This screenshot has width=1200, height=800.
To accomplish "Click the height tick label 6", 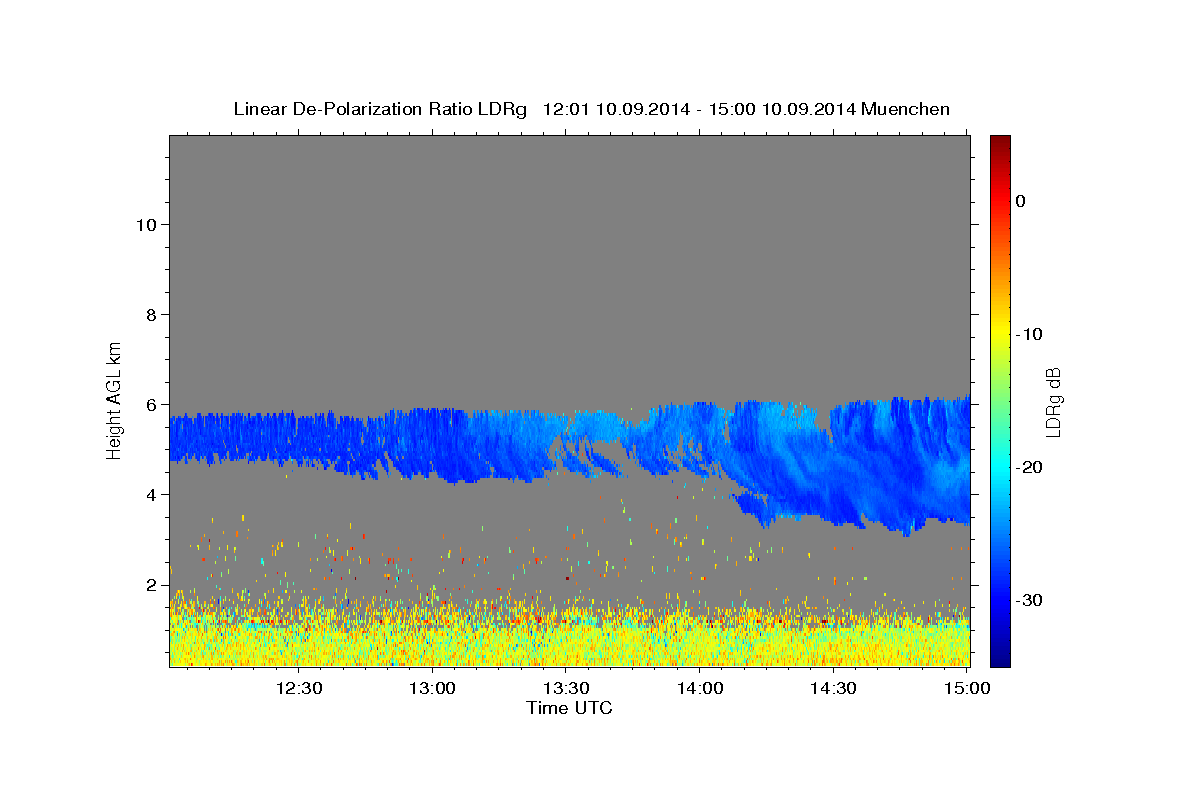I will [x=152, y=404].
